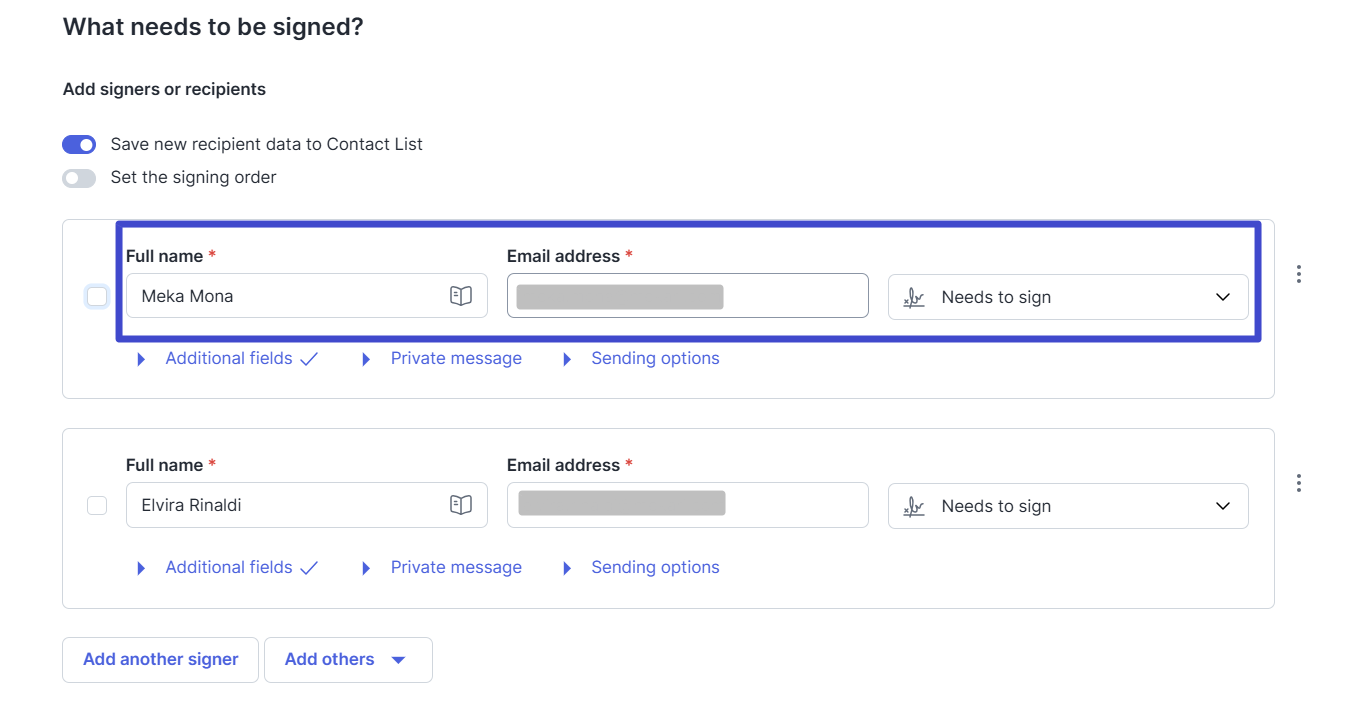
Task: Enable Set the signing order toggle
Action: coord(79,178)
